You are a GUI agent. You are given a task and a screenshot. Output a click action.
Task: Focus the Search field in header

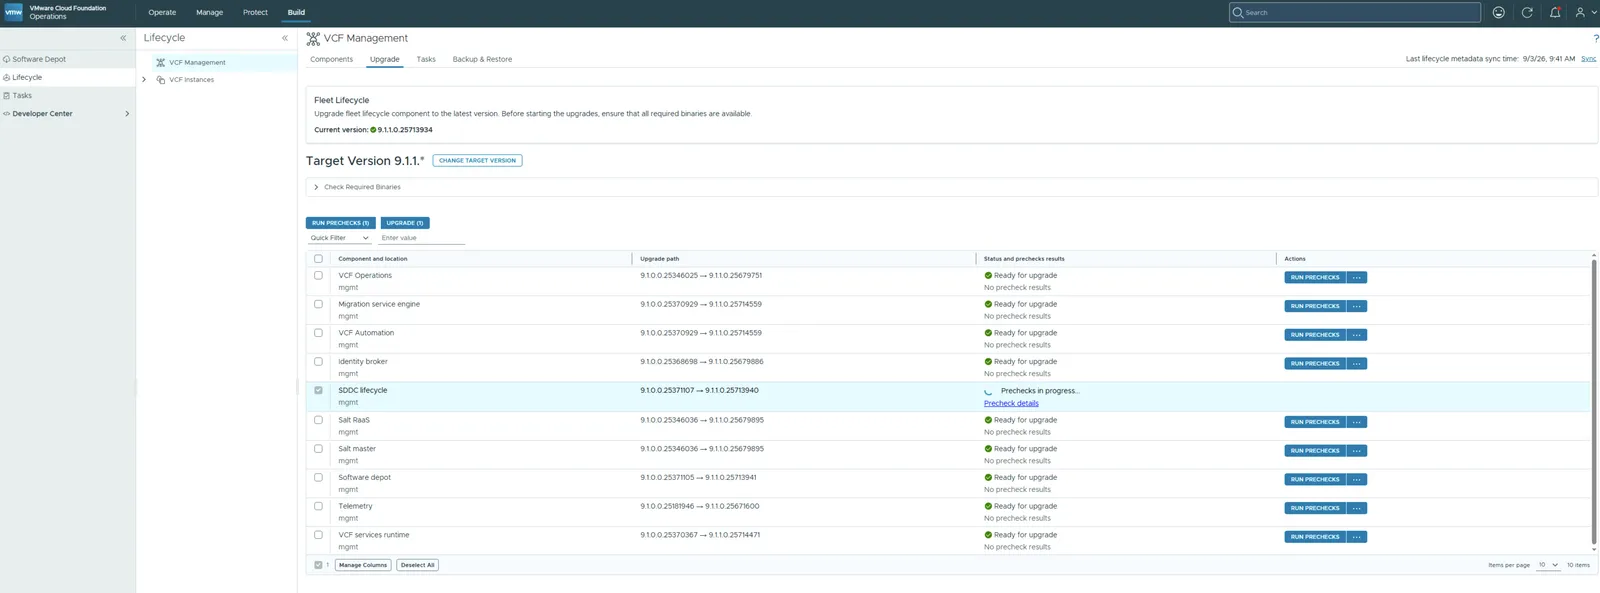(1355, 12)
